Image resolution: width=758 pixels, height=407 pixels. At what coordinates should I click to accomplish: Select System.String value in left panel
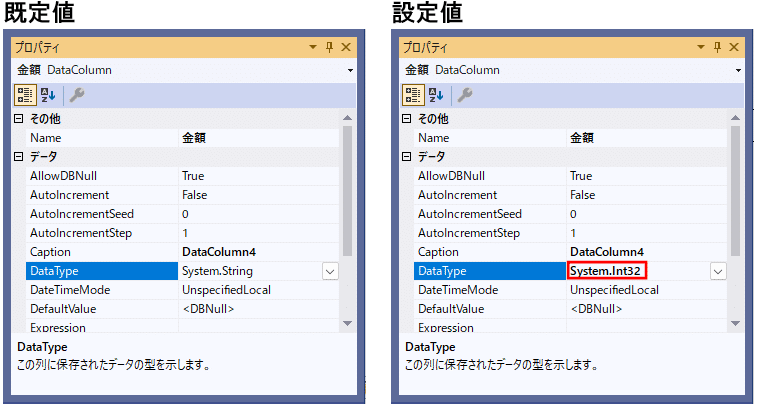click(x=217, y=271)
